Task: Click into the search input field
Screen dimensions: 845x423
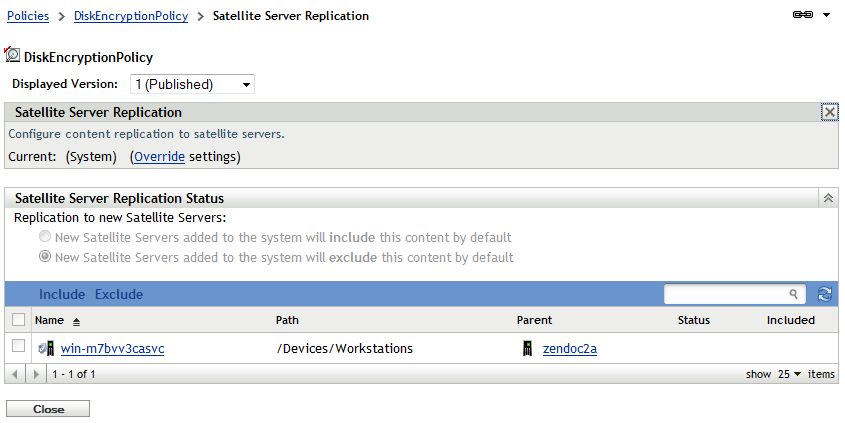Action: tap(726, 294)
